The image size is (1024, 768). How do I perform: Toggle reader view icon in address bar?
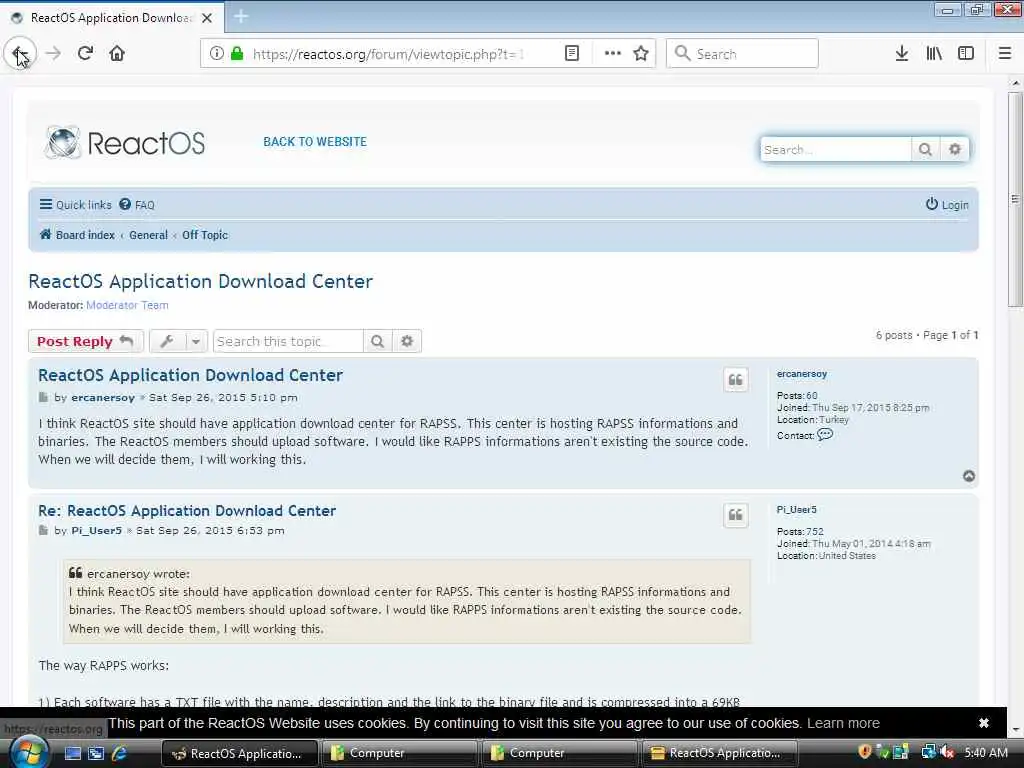coord(571,54)
